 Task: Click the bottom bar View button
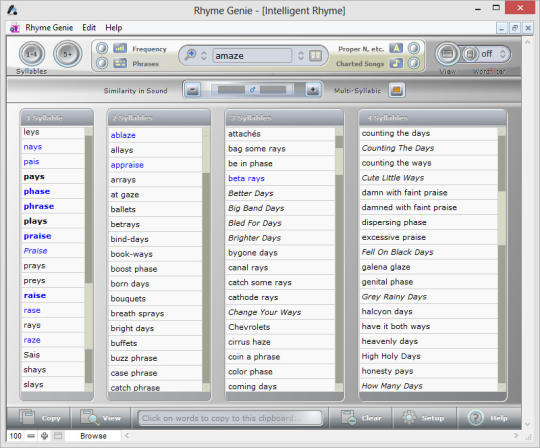(x=101, y=418)
